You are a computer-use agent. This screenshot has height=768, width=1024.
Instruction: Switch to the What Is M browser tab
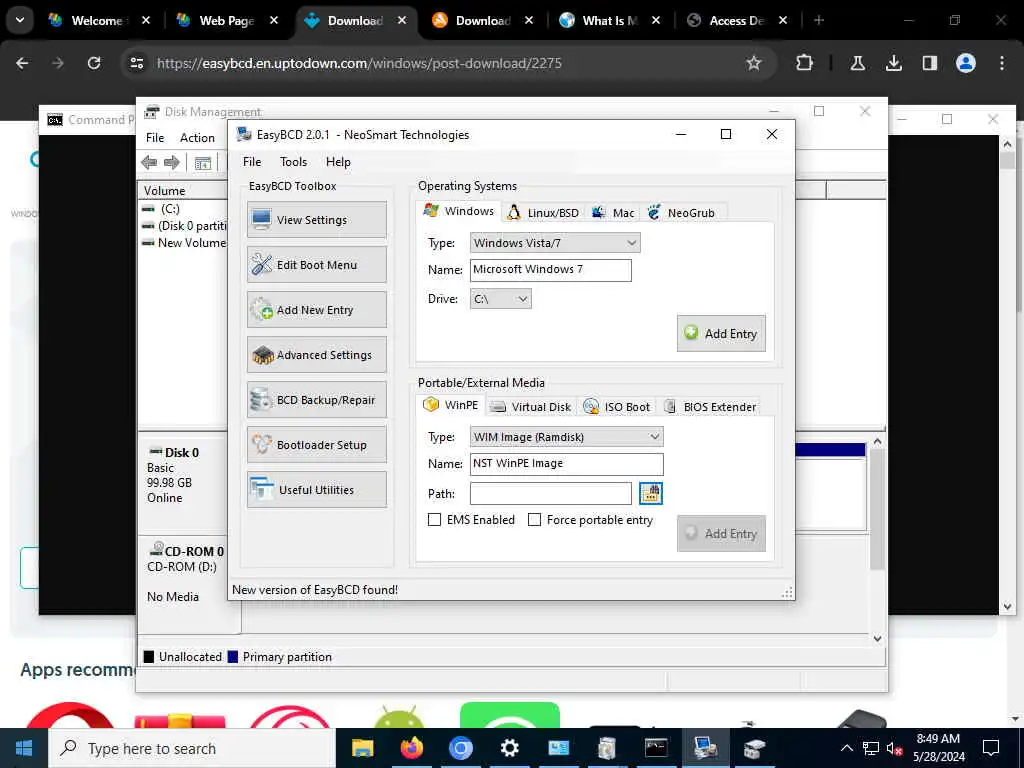point(609,21)
